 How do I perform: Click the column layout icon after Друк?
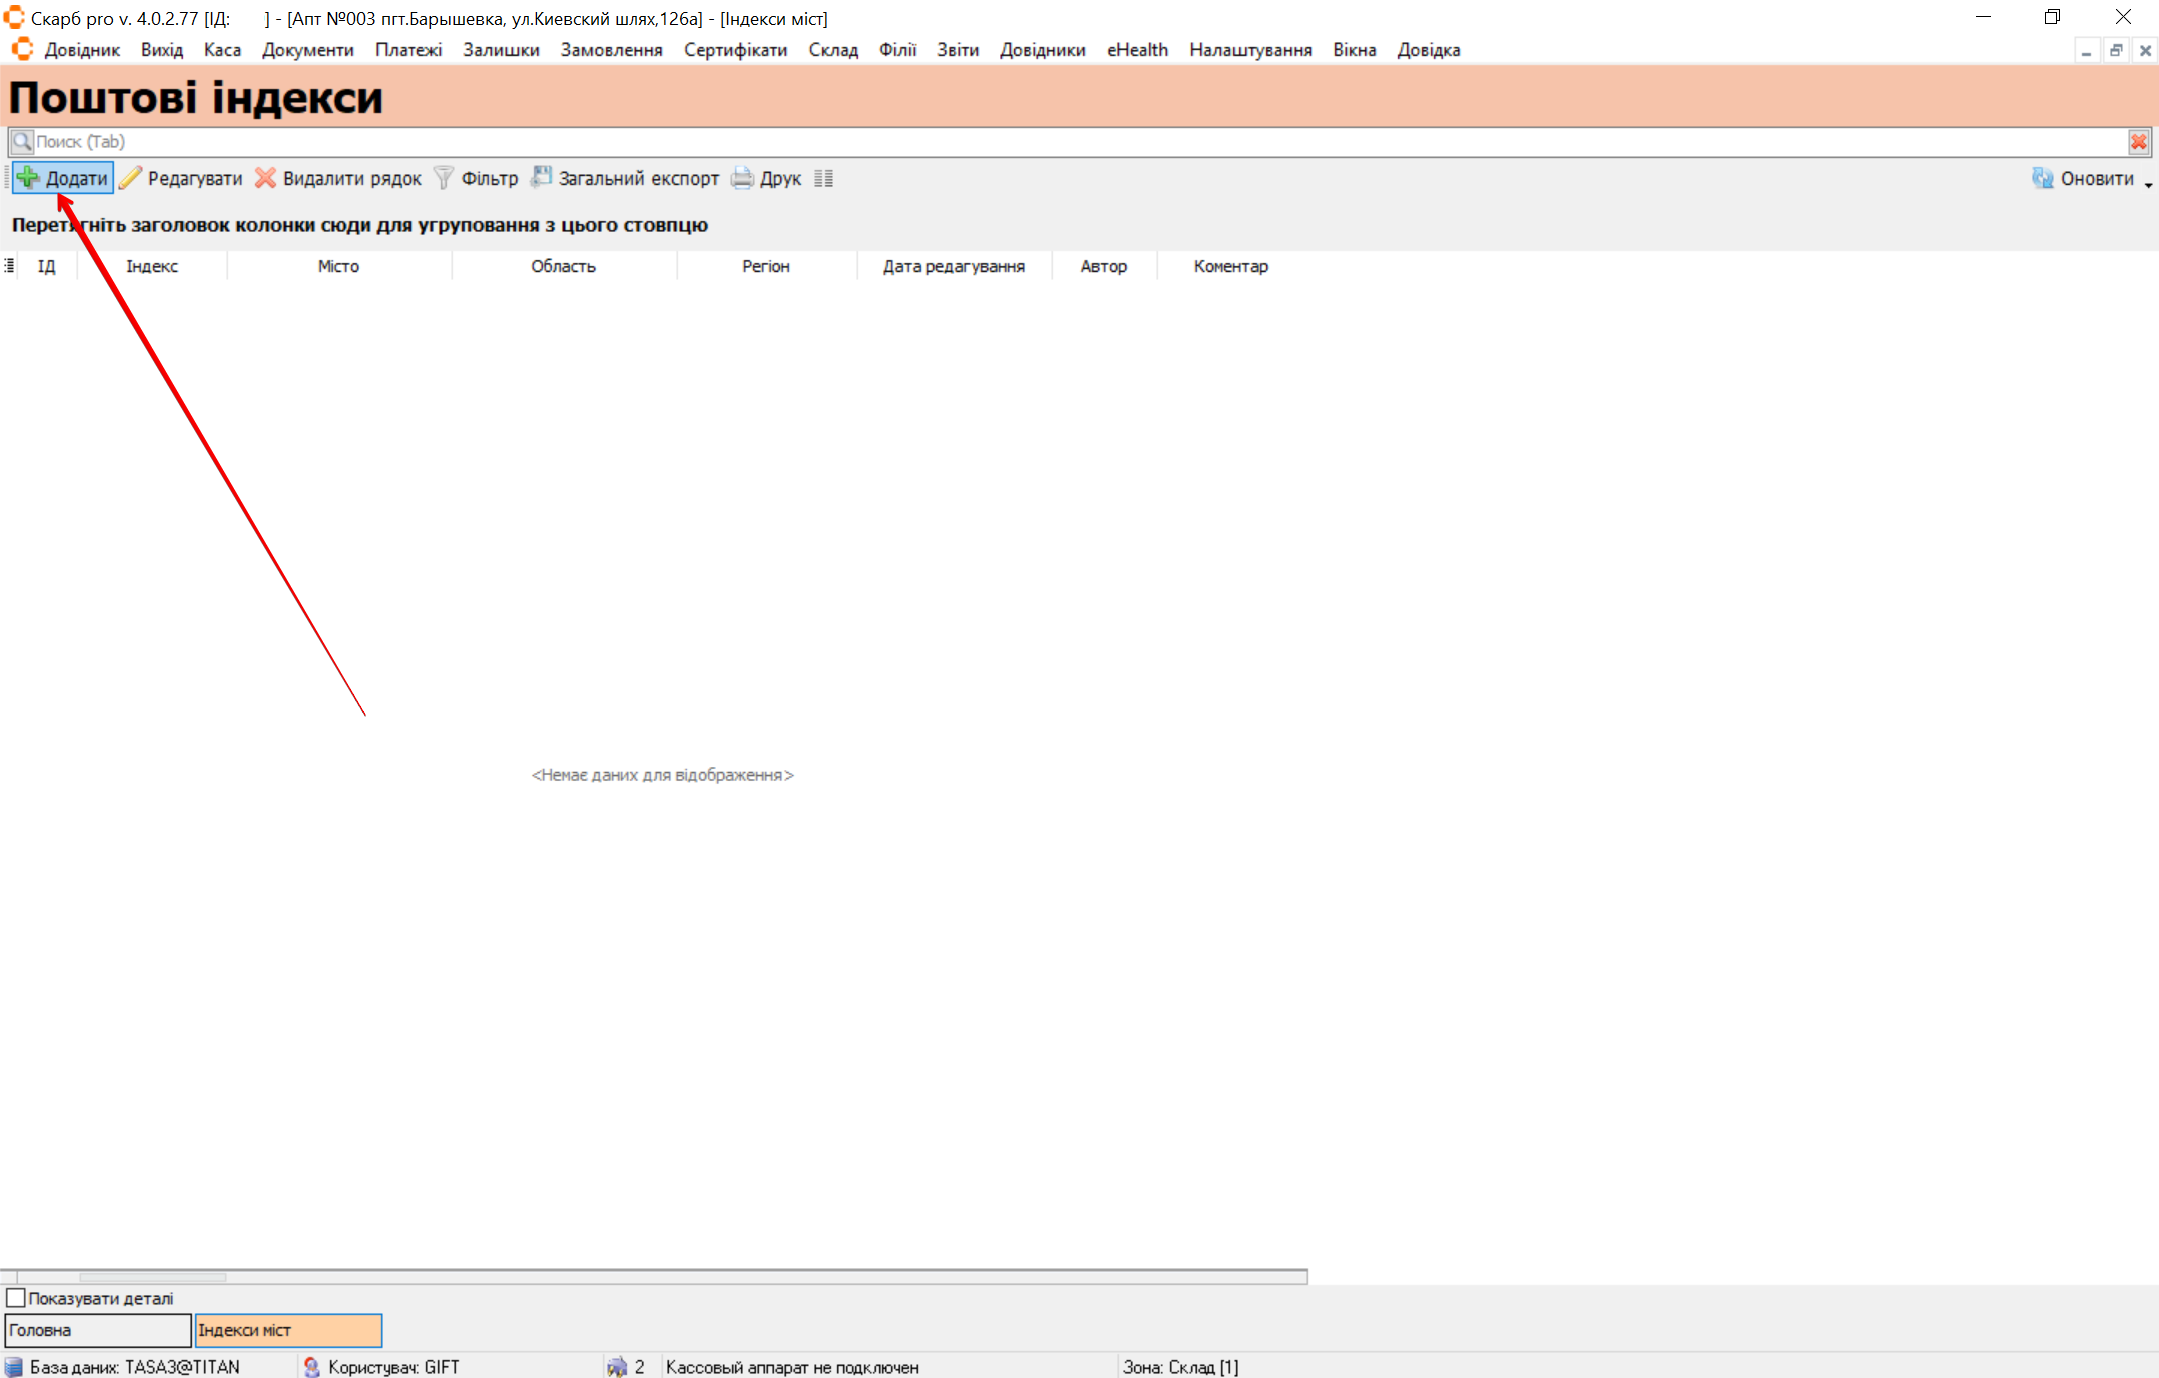coord(823,178)
